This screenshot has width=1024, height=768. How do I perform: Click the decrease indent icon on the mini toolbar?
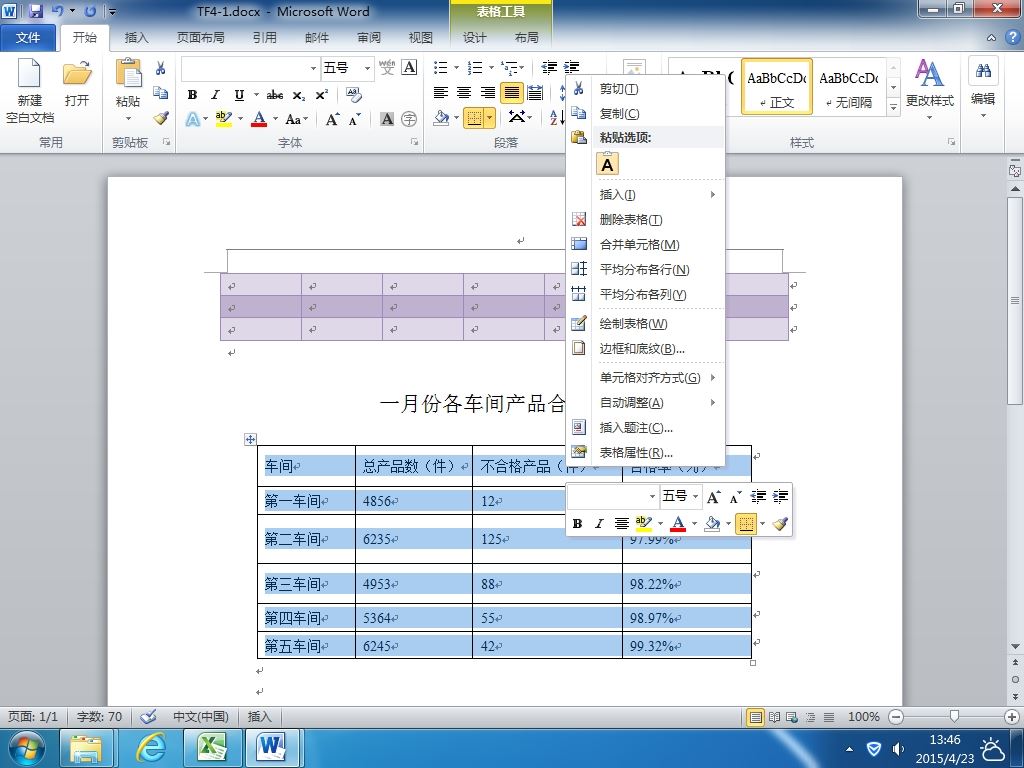(758, 497)
